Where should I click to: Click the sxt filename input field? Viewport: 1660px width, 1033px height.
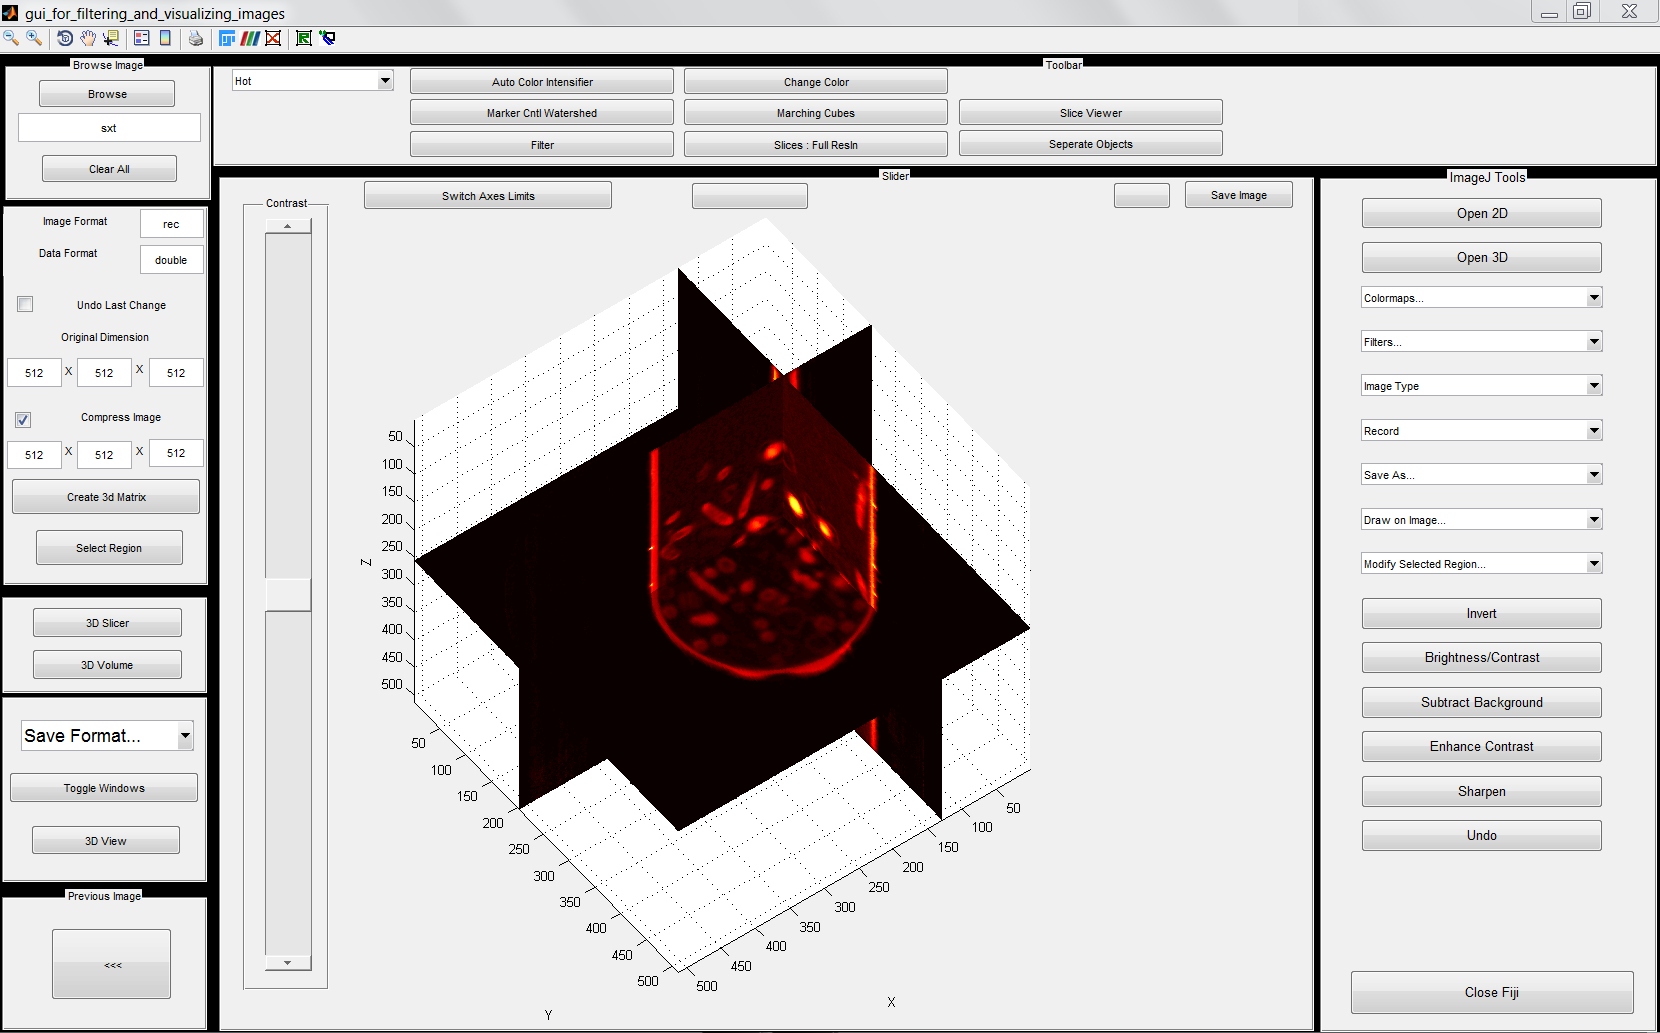(x=109, y=128)
